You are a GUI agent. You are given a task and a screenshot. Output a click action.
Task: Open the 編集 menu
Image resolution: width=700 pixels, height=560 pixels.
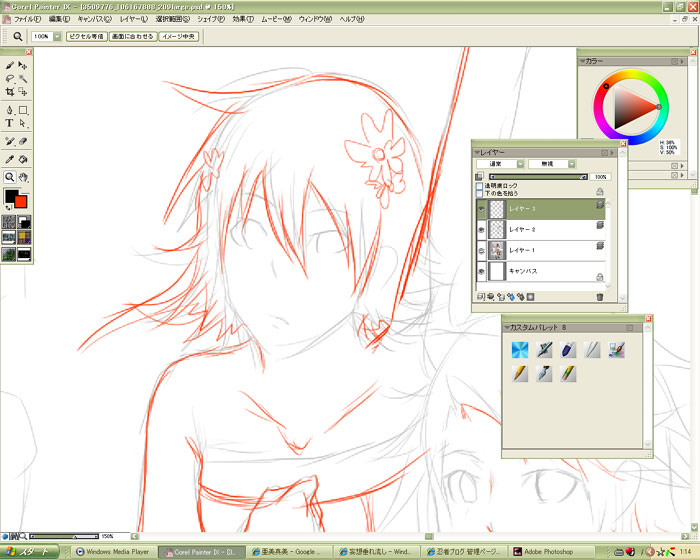(59, 19)
